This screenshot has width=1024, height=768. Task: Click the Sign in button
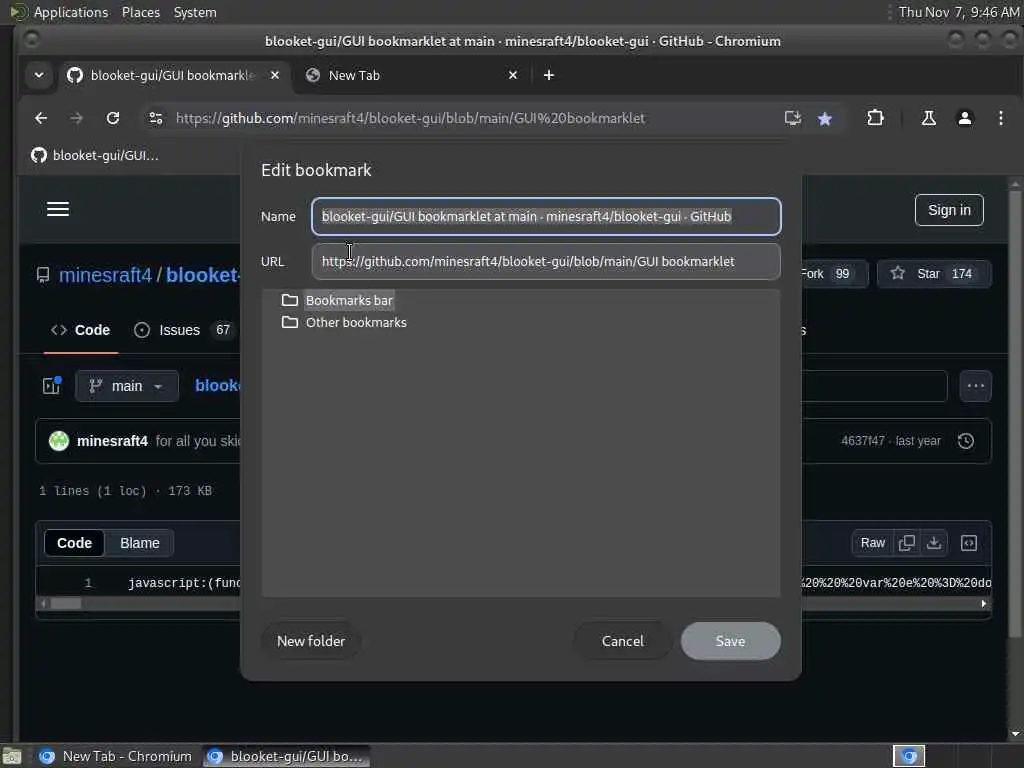point(949,210)
